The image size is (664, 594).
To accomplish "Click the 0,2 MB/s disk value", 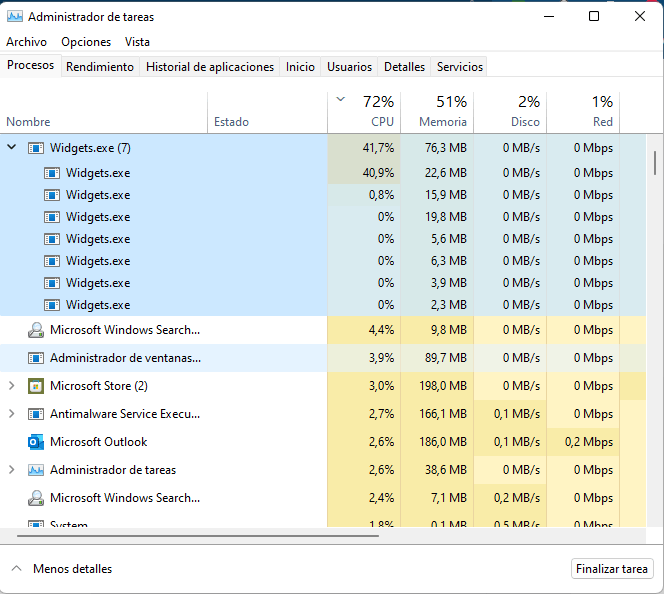I will pos(517,498).
